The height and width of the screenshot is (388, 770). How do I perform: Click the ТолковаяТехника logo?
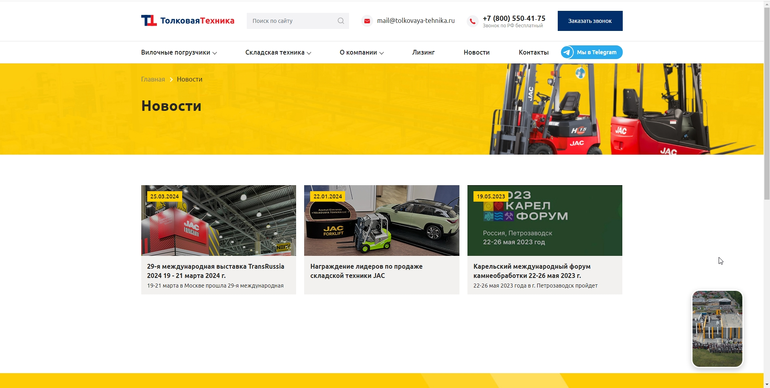point(188,21)
